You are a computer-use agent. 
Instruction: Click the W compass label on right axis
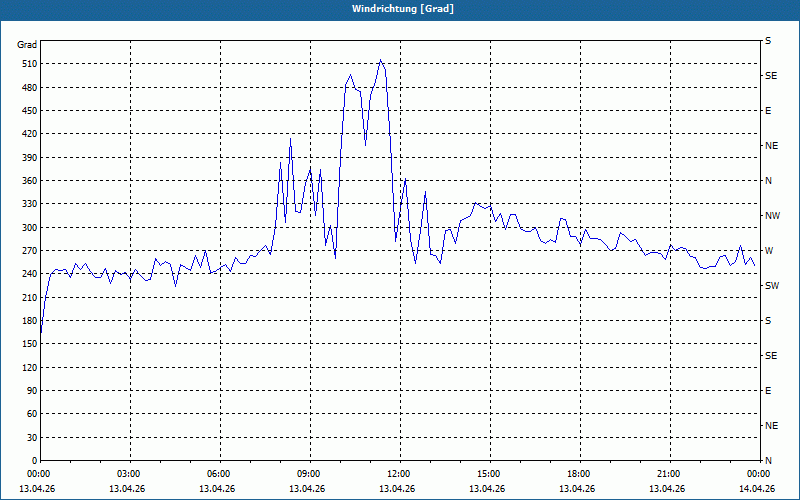768,251
